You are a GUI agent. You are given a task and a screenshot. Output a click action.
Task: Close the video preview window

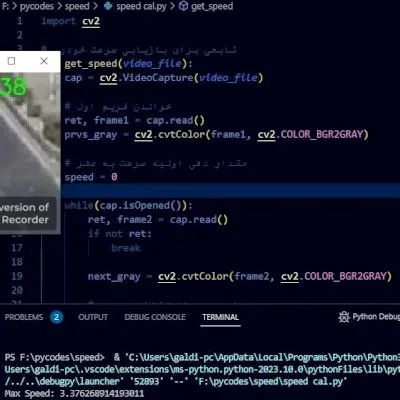tap(44, 61)
